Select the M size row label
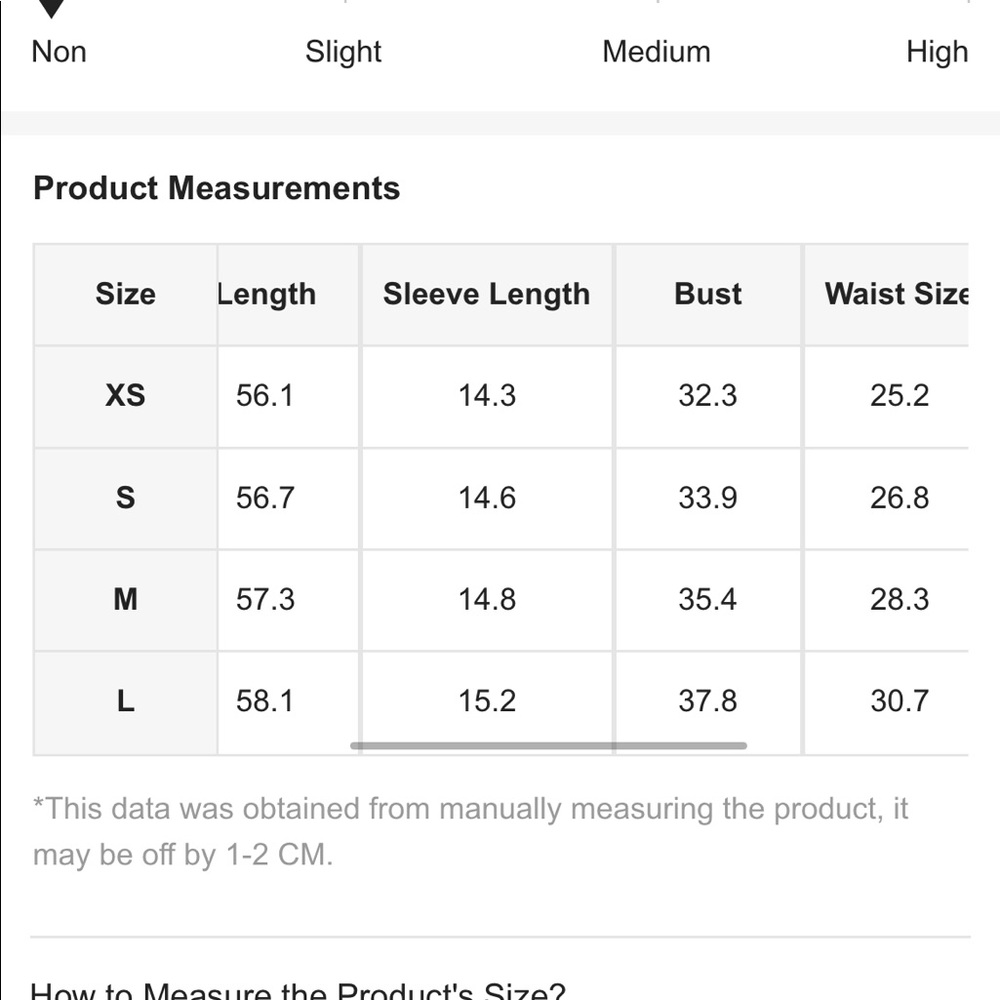Screen dimensions: 1000x1000 pyautogui.click(x=126, y=599)
